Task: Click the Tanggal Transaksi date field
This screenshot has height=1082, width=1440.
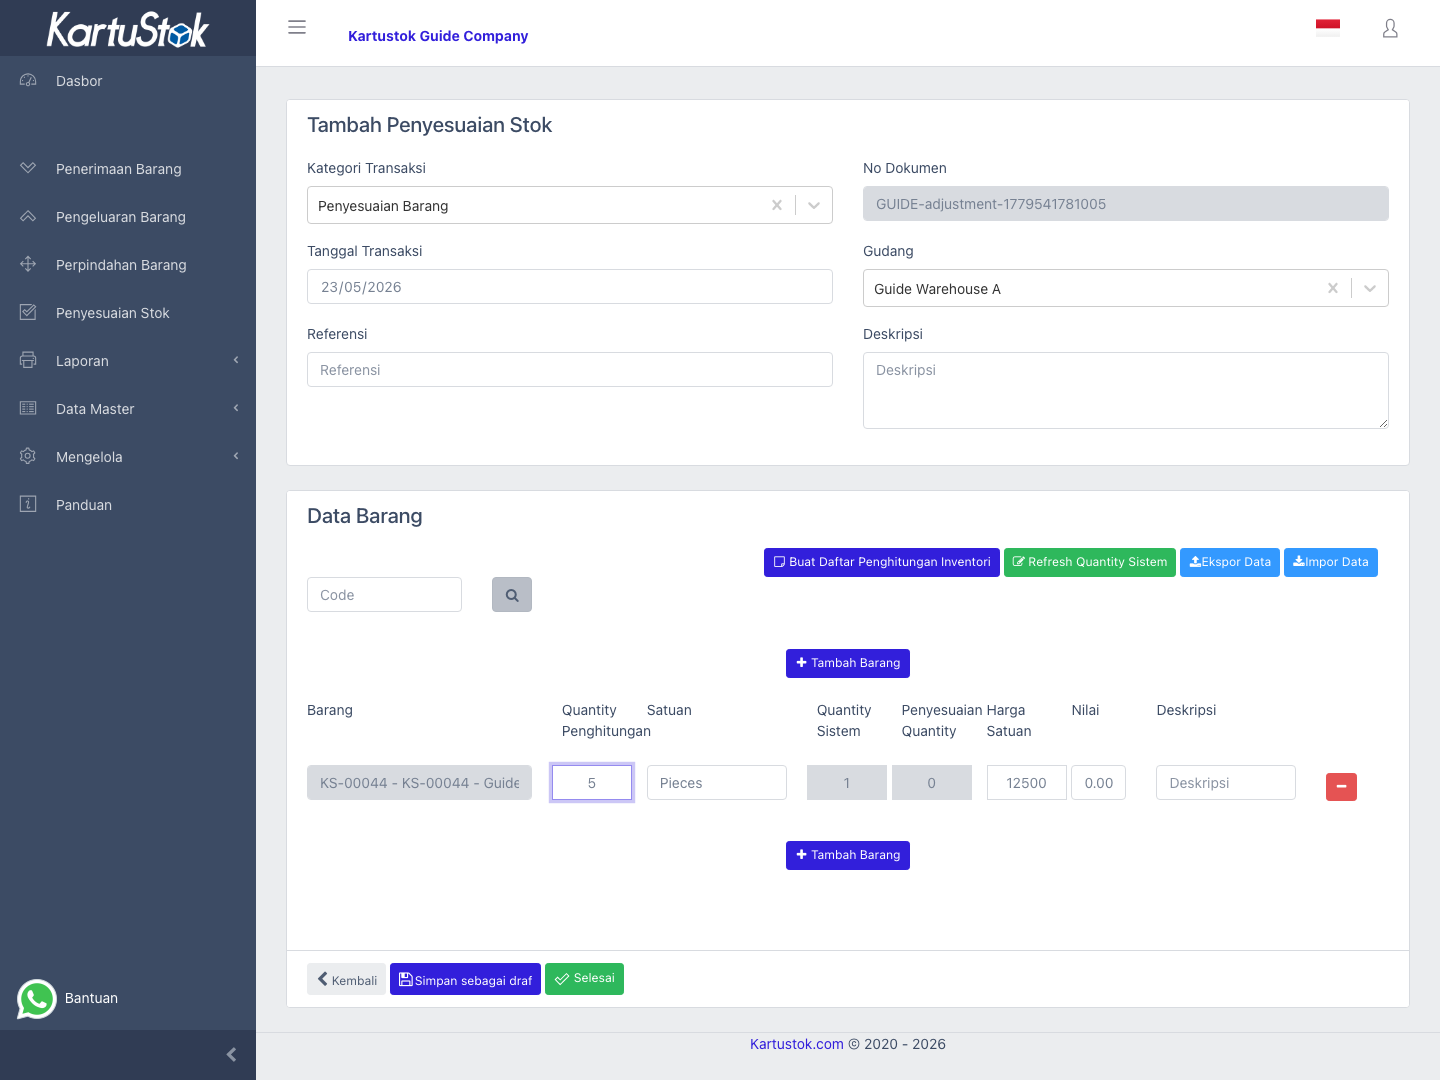Action: (570, 287)
